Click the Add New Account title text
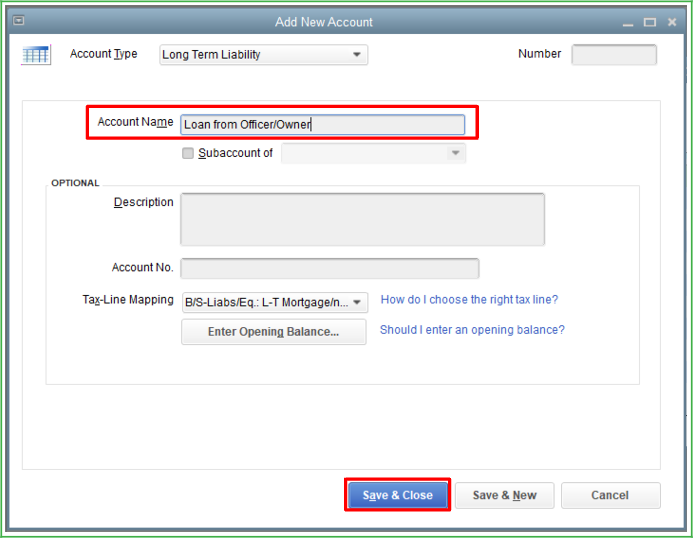The height and width of the screenshot is (539, 693). [324, 22]
